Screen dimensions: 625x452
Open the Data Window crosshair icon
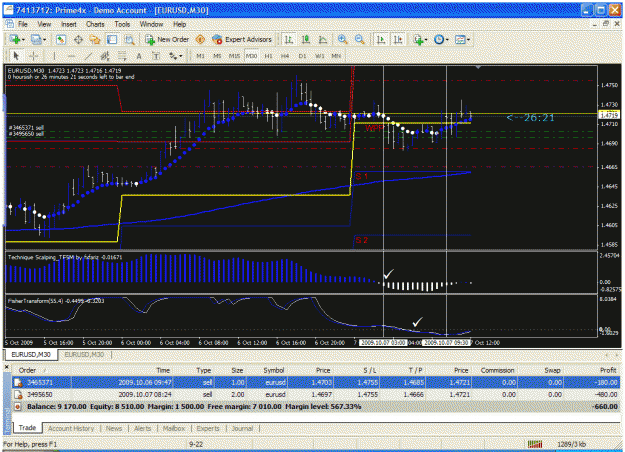pyautogui.click(x=78, y=39)
